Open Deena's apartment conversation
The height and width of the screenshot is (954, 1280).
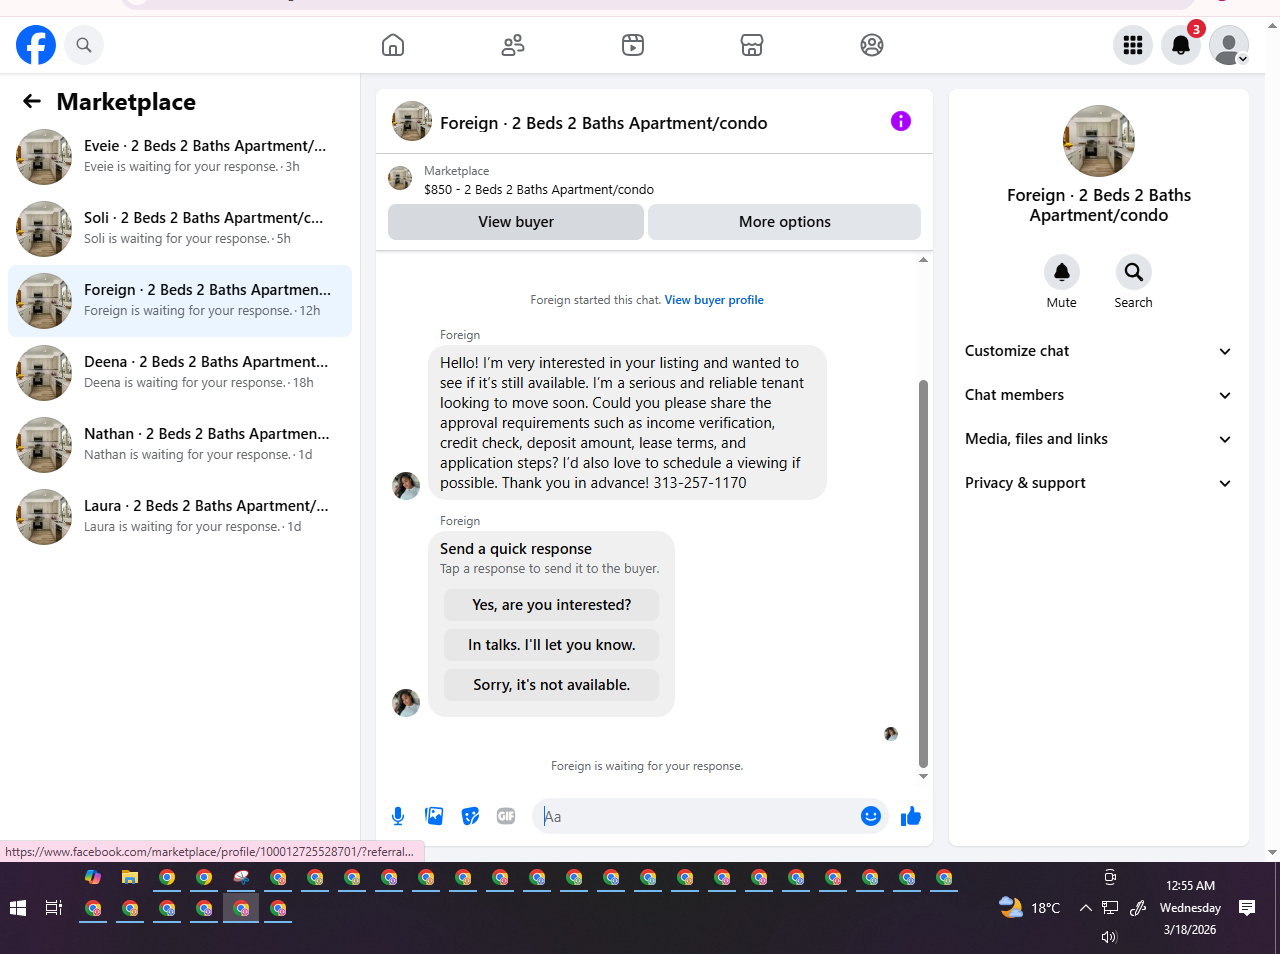point(180,373)
